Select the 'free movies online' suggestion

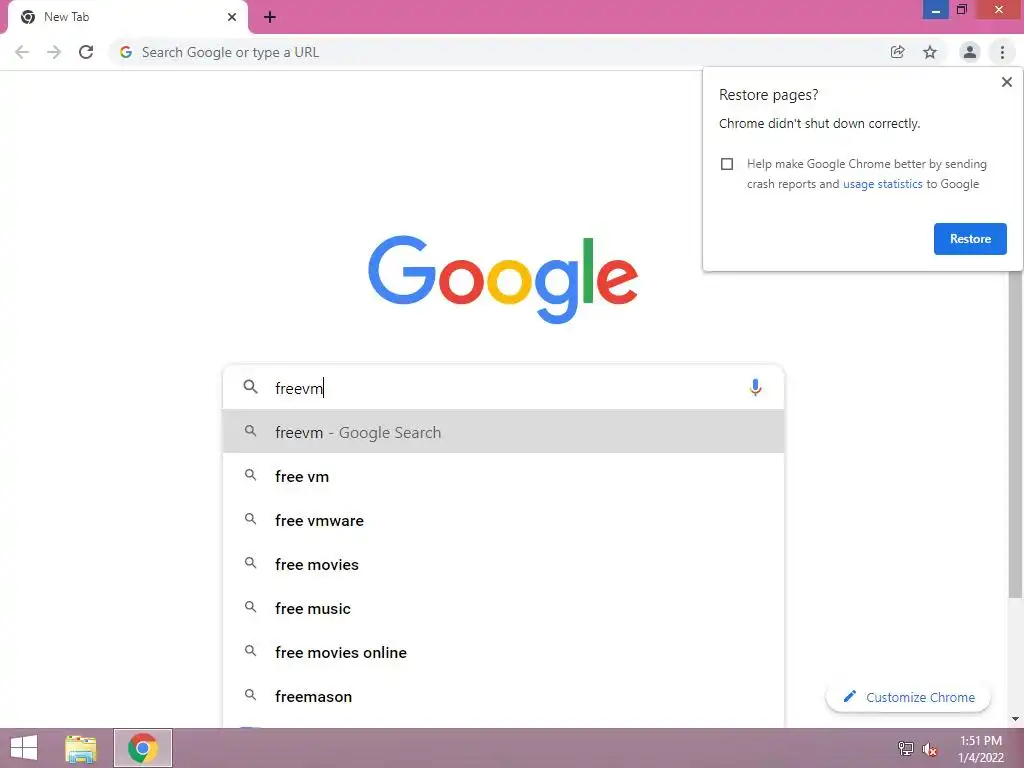(503, 652)
